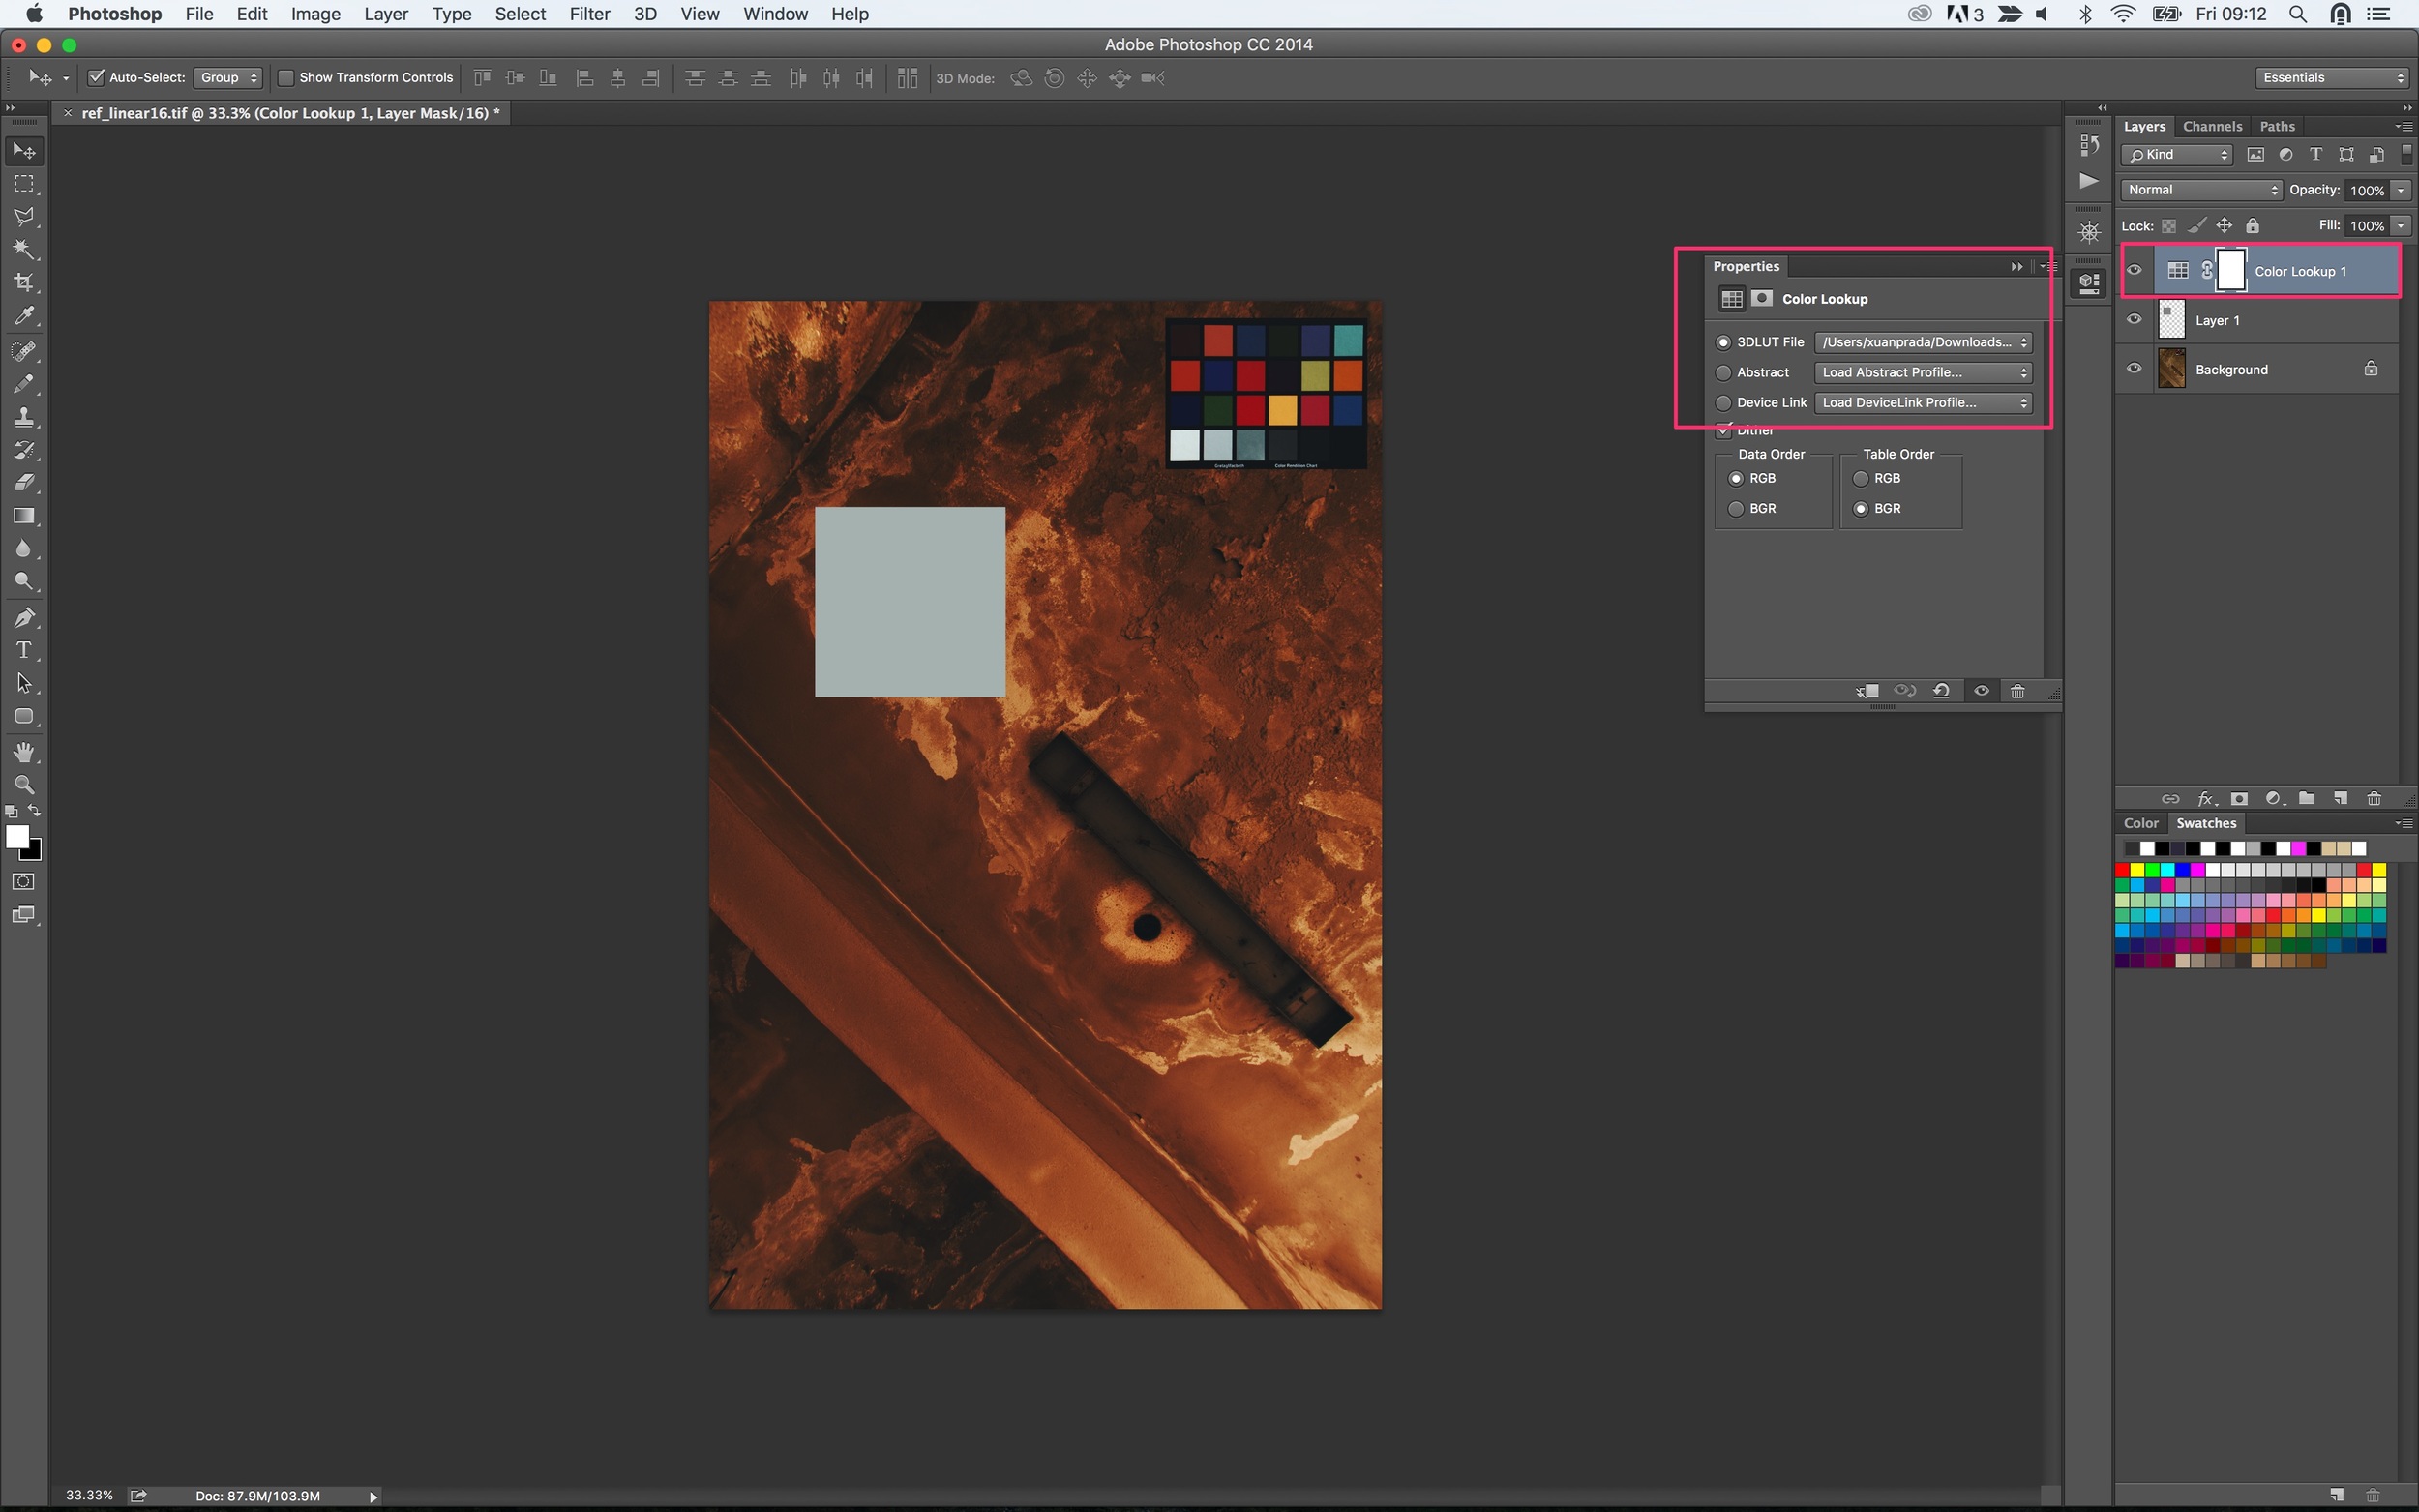Select the Eraser tool
Image resolution: width=2419 pixels, height=1512 pixels.
click(x=24, y=483)
